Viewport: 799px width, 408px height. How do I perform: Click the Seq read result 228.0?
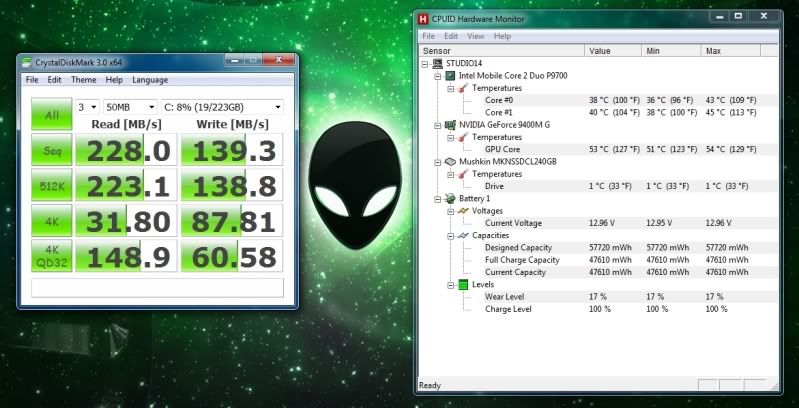(126, 150)
